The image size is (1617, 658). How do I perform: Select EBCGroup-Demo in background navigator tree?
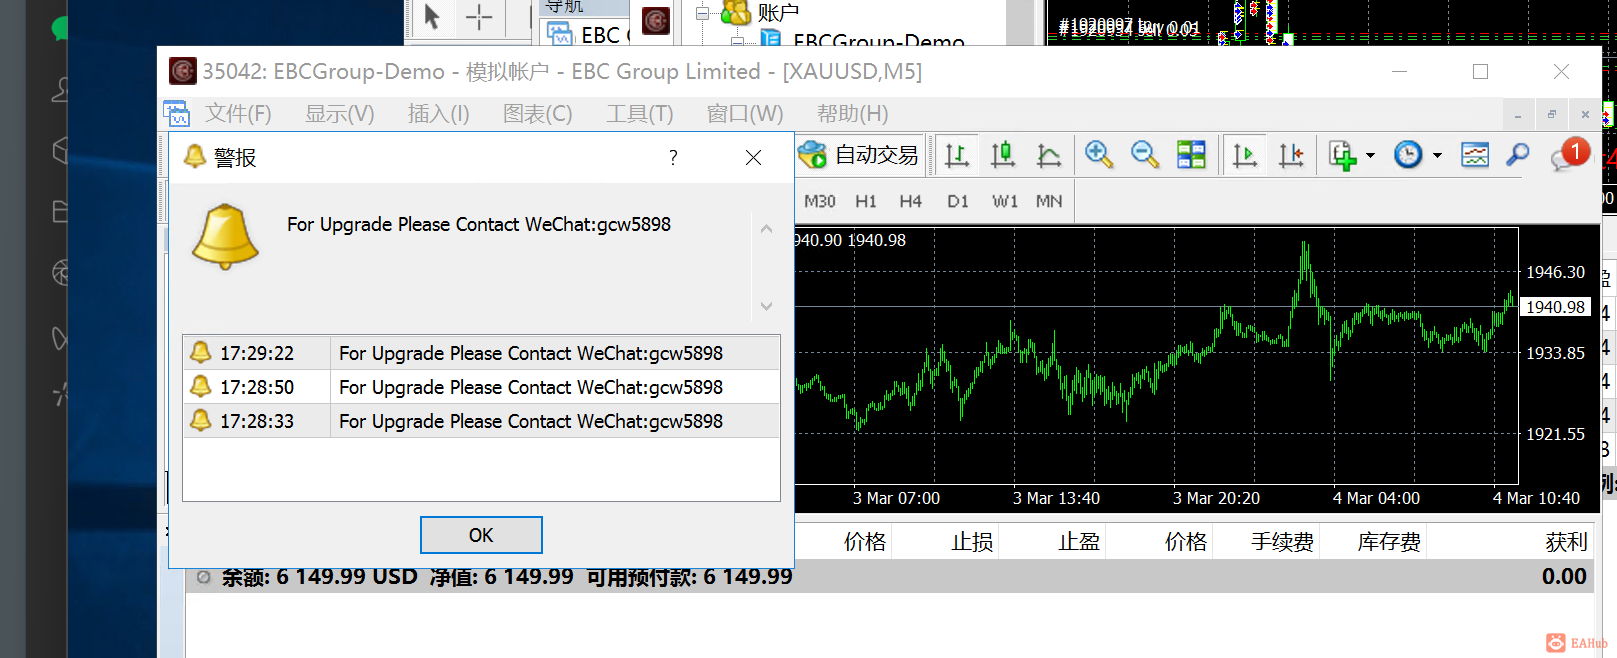(x=878, y=42)
